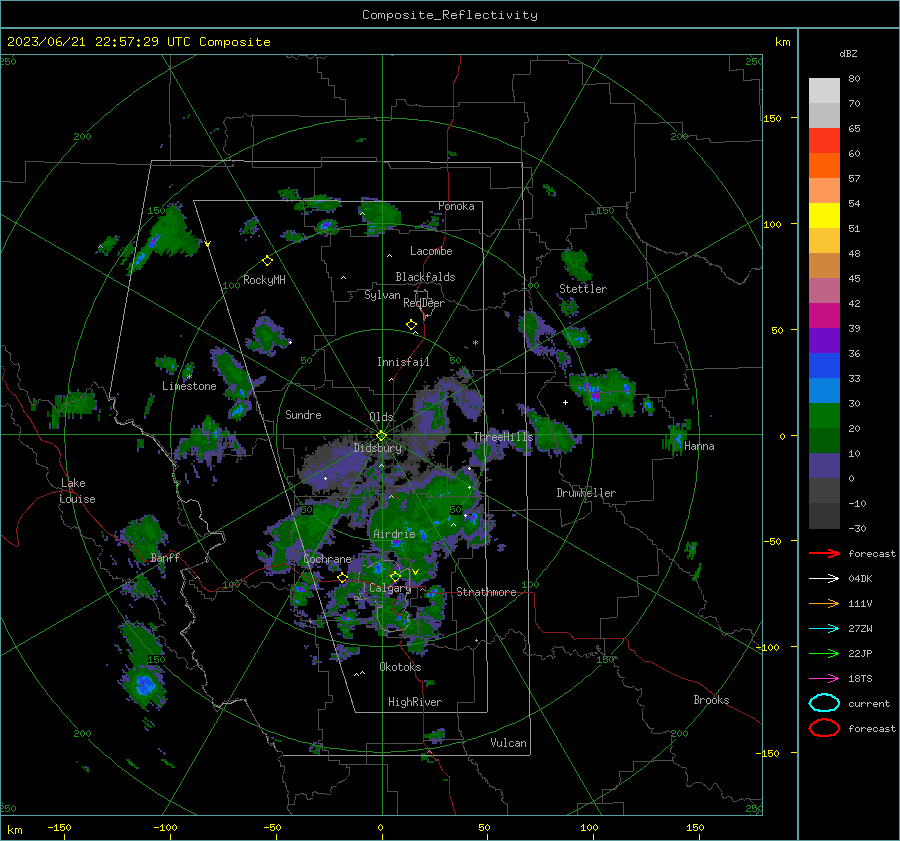Viewport: 900px width, 841px height.
Task: Click the green 22JP arrow legend icon
Action: [824, 653]
